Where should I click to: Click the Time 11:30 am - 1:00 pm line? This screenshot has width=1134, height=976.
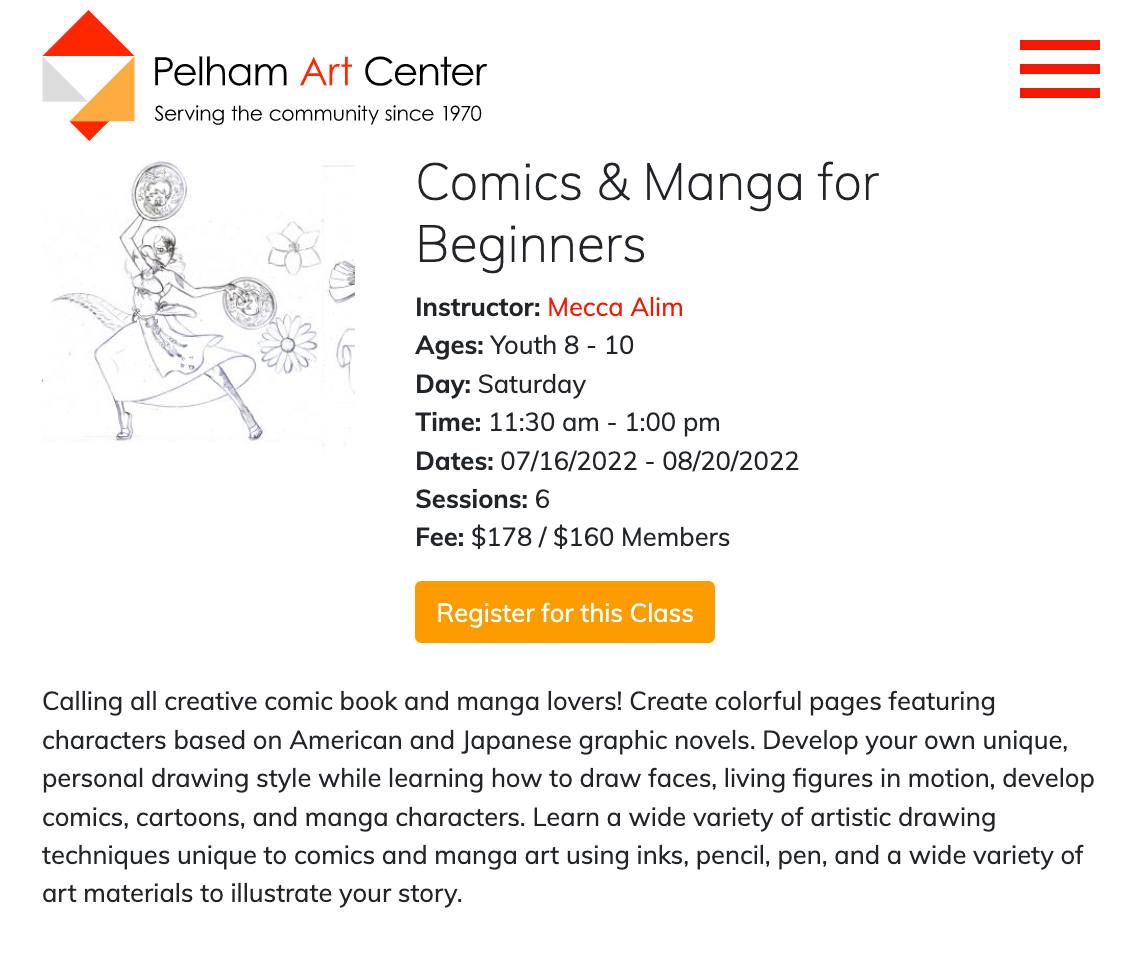coord(568,422)
